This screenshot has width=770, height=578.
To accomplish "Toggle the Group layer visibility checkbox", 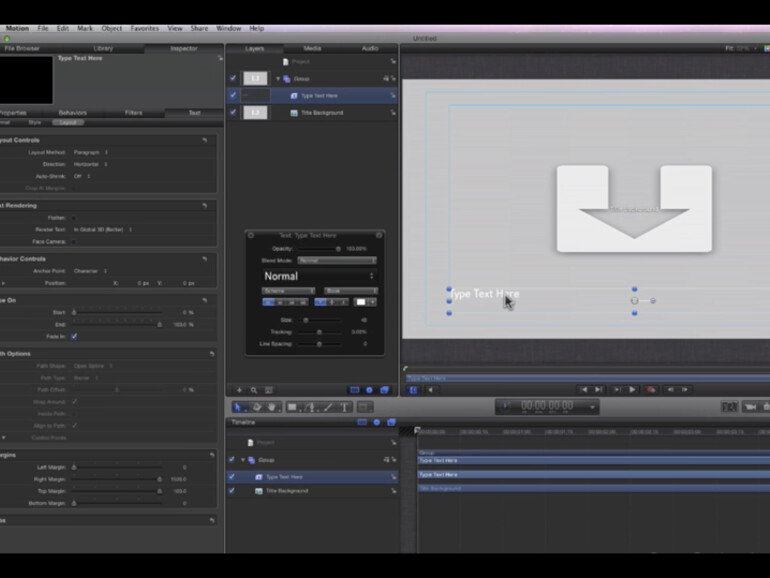I will [x=233, y=78].
